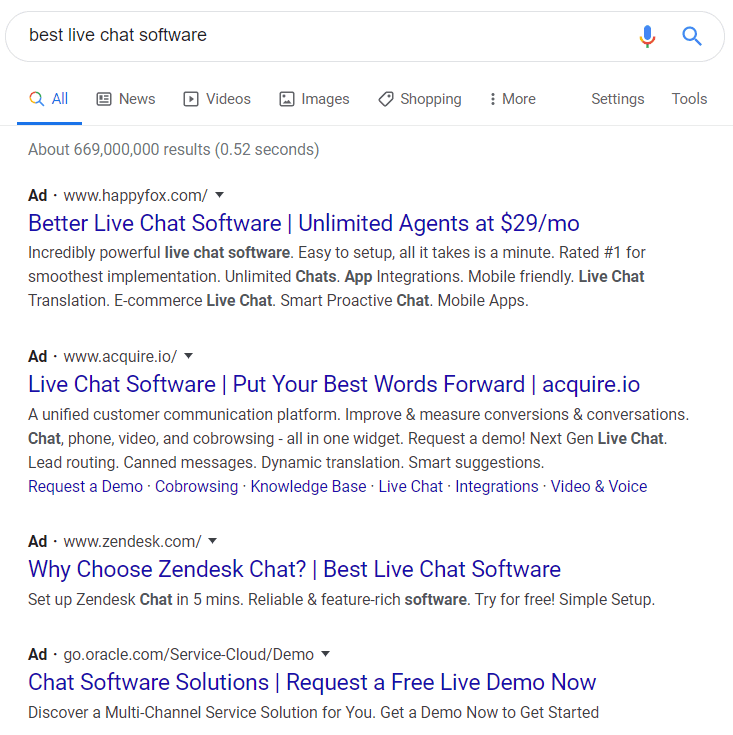The width and height of the screenshot is (733, 735).
Task: Go to the Shopping results tab
Action: click(x=420, y=99)
